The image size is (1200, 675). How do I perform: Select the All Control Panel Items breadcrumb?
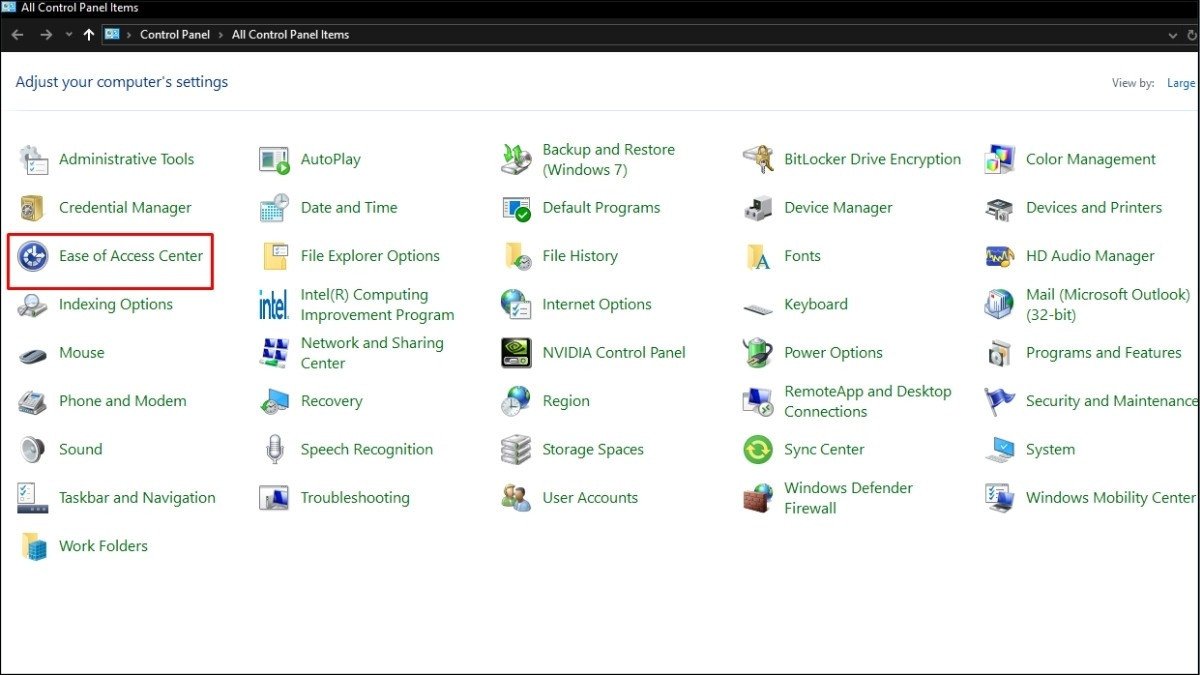[x=290, y=35]
